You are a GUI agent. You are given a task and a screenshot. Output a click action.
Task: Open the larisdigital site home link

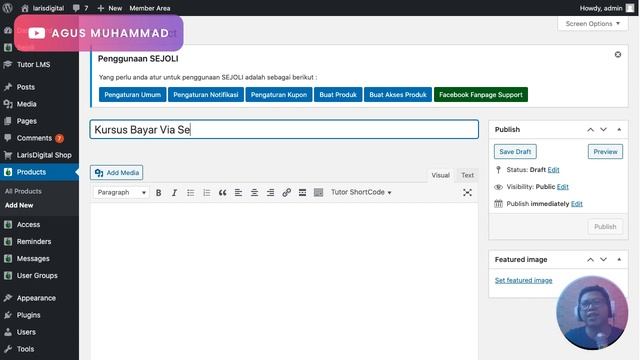click(x=42, y=8)
